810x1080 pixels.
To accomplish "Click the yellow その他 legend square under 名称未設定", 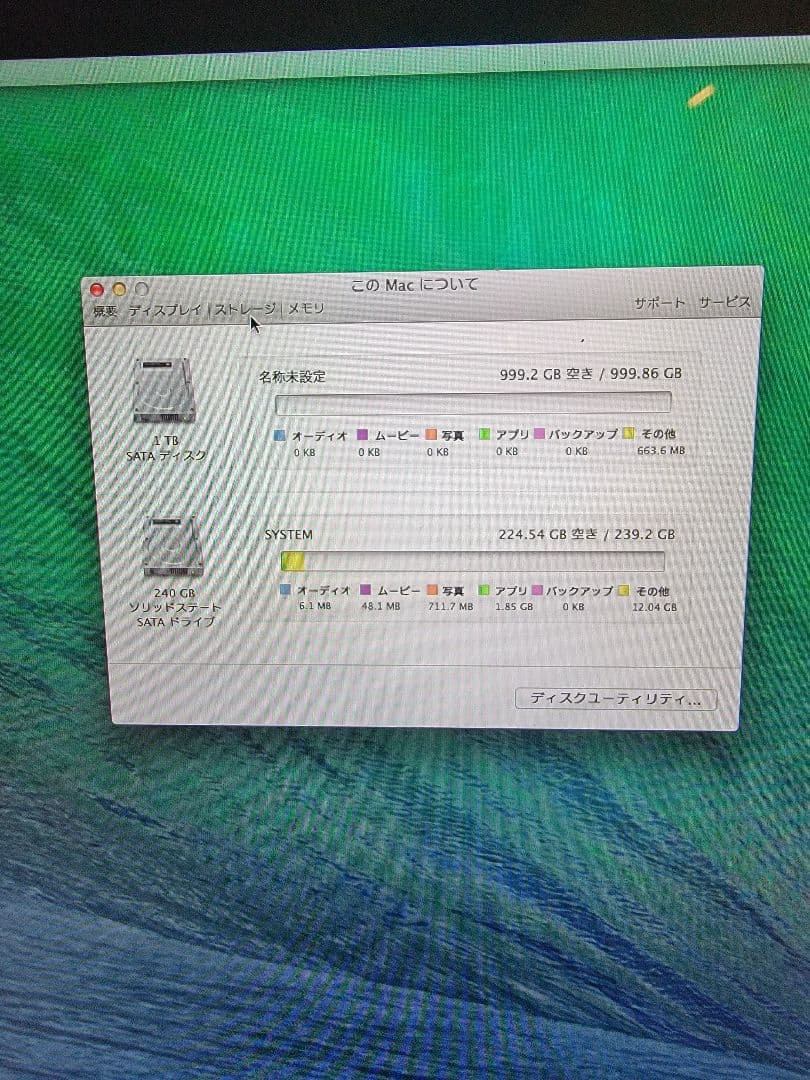I will click(x=627, y=434).
